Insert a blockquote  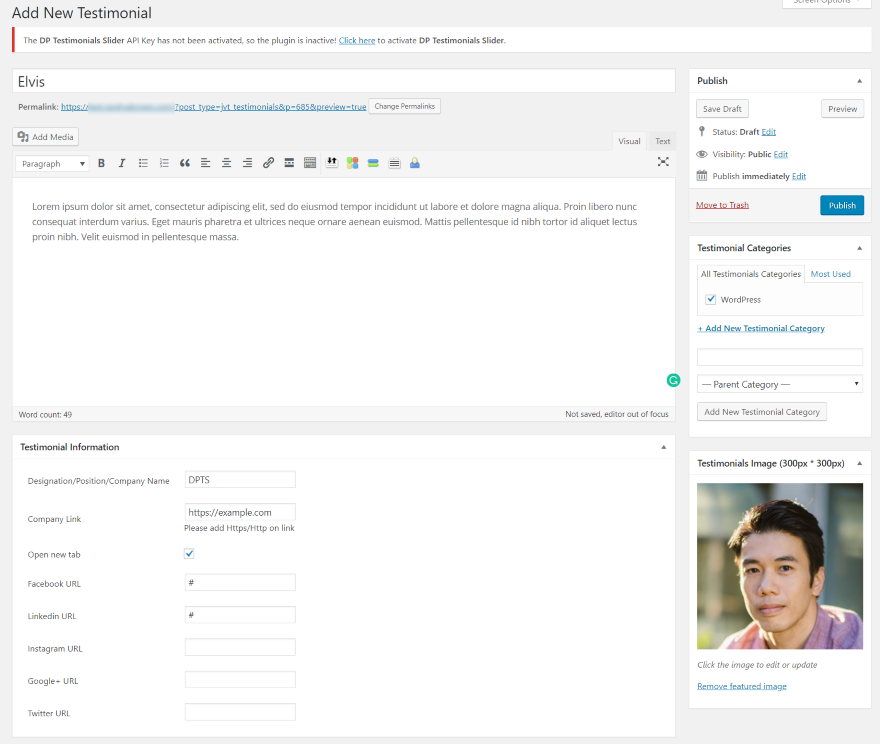coord(185,163)
